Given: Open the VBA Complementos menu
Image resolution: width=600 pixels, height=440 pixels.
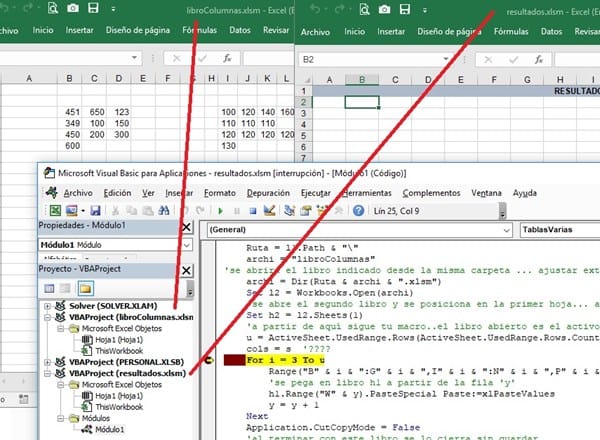Looking at the screenshot, I should coord(431,193).
